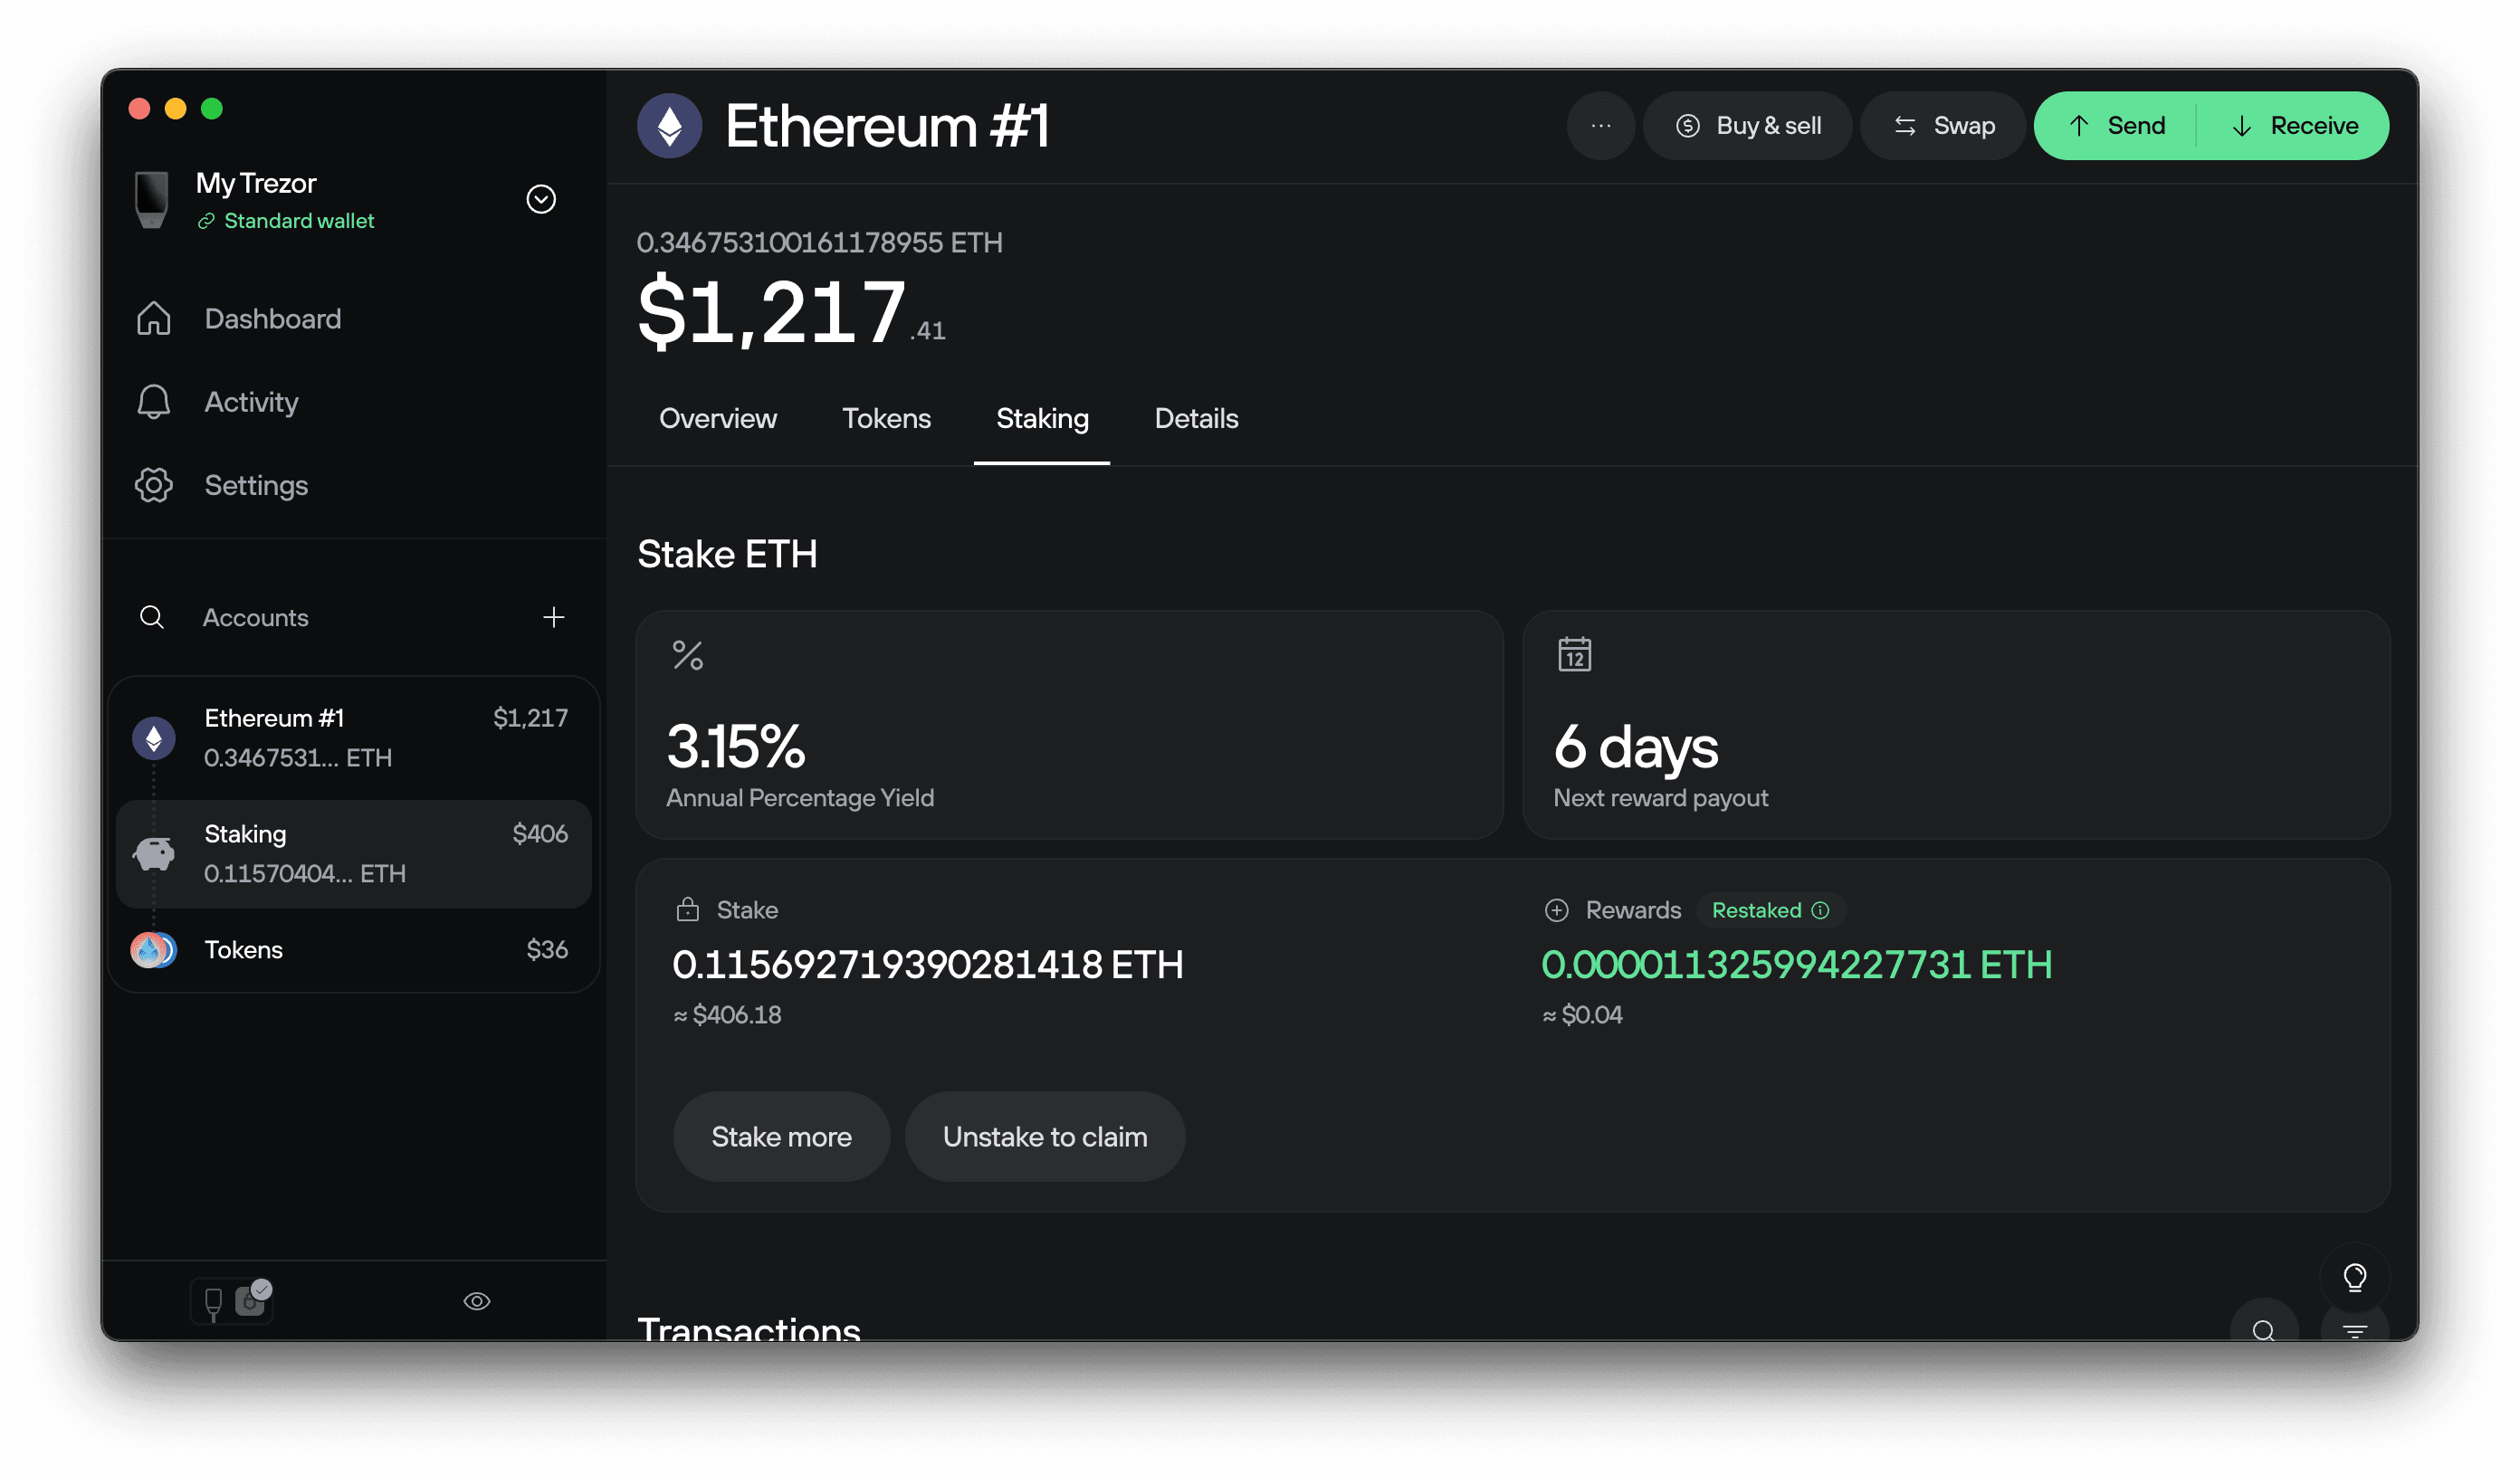Go to the Activity section
This screenshot has height=1475, width=2520.
coord(251,402)
